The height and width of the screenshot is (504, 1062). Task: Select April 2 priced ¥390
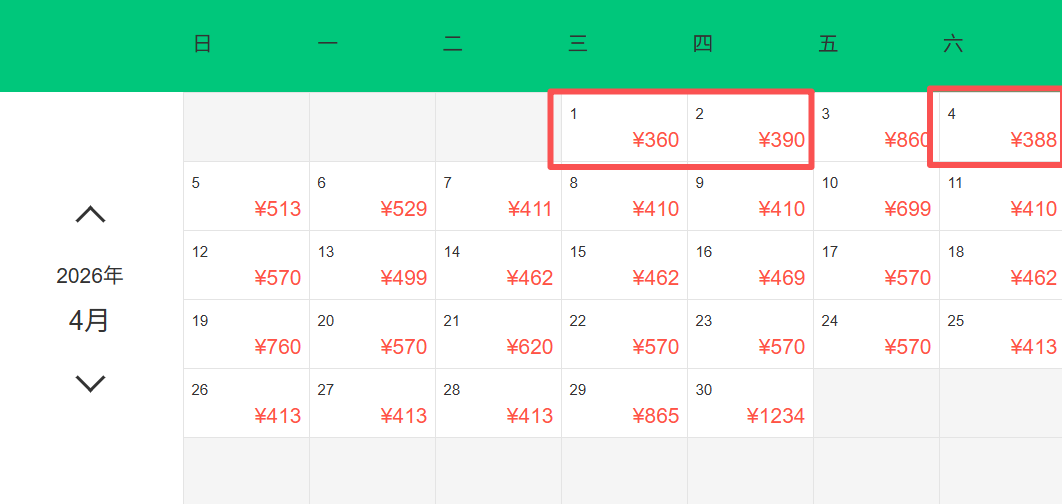coord(750,127)
